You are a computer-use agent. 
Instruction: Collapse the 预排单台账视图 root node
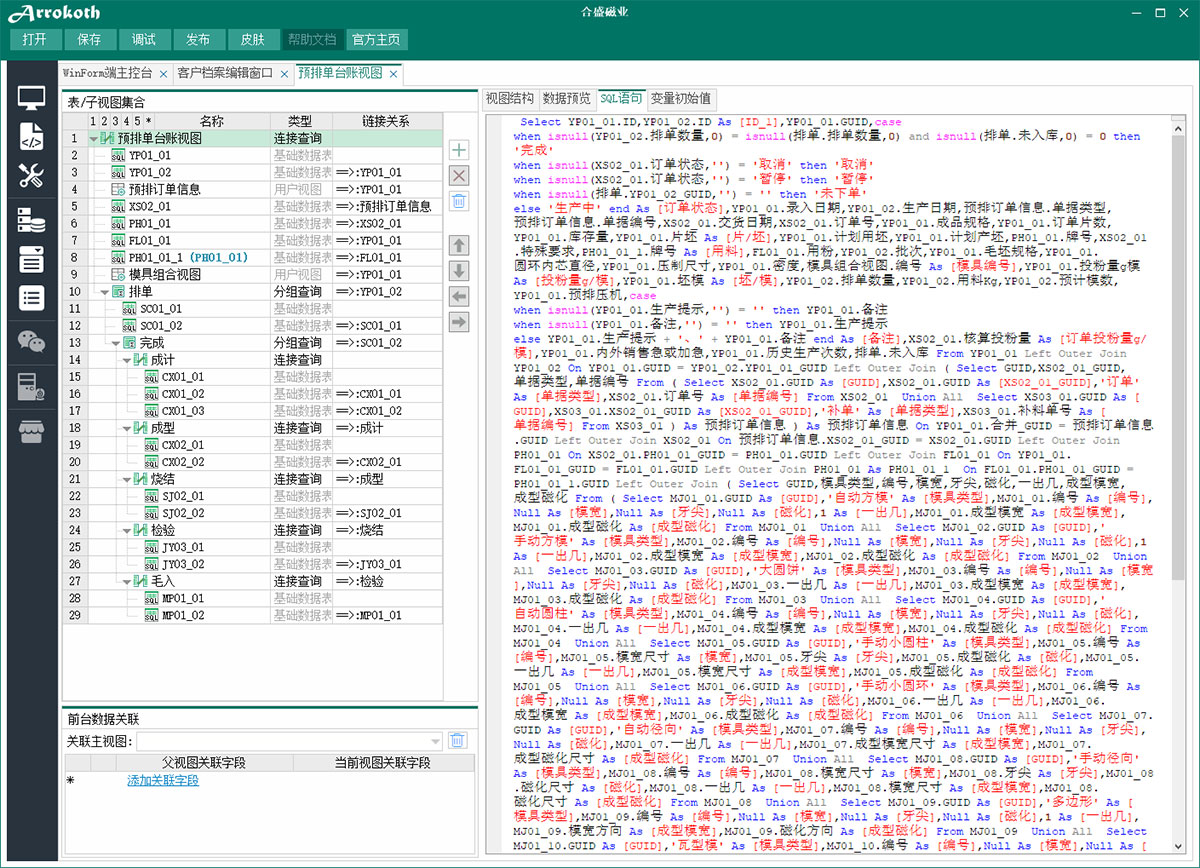coord(94,139)
